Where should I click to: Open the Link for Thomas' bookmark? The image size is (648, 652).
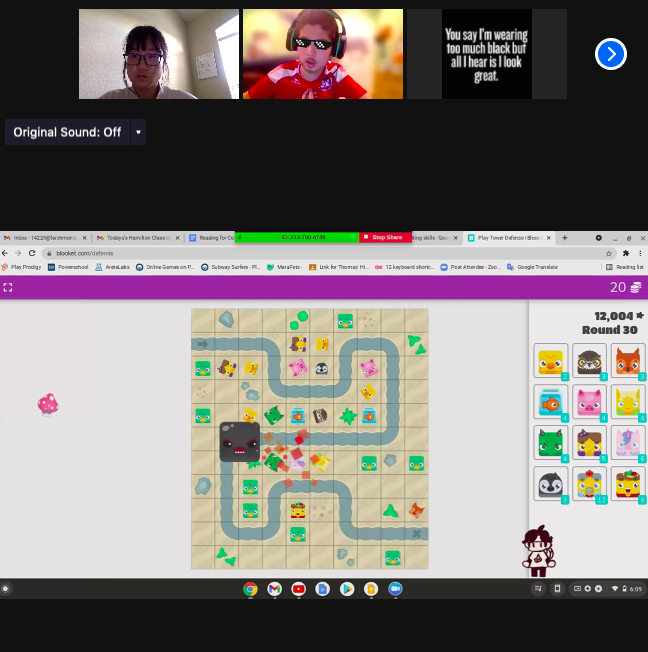coord(339,267)
